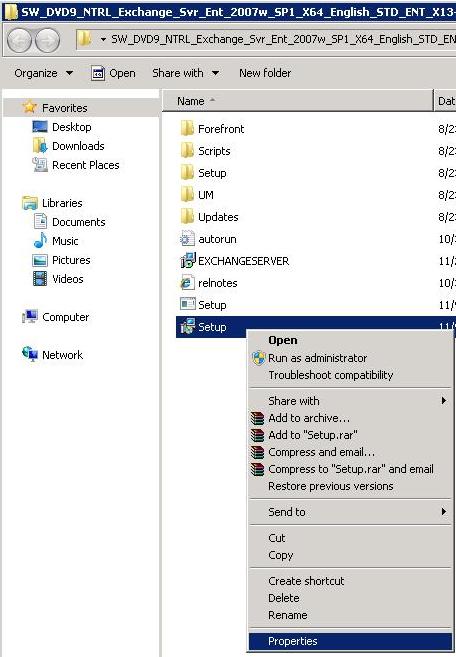Click the Updates folder icon
Viewport: 456px width, 657px height.
pos(187,217)
